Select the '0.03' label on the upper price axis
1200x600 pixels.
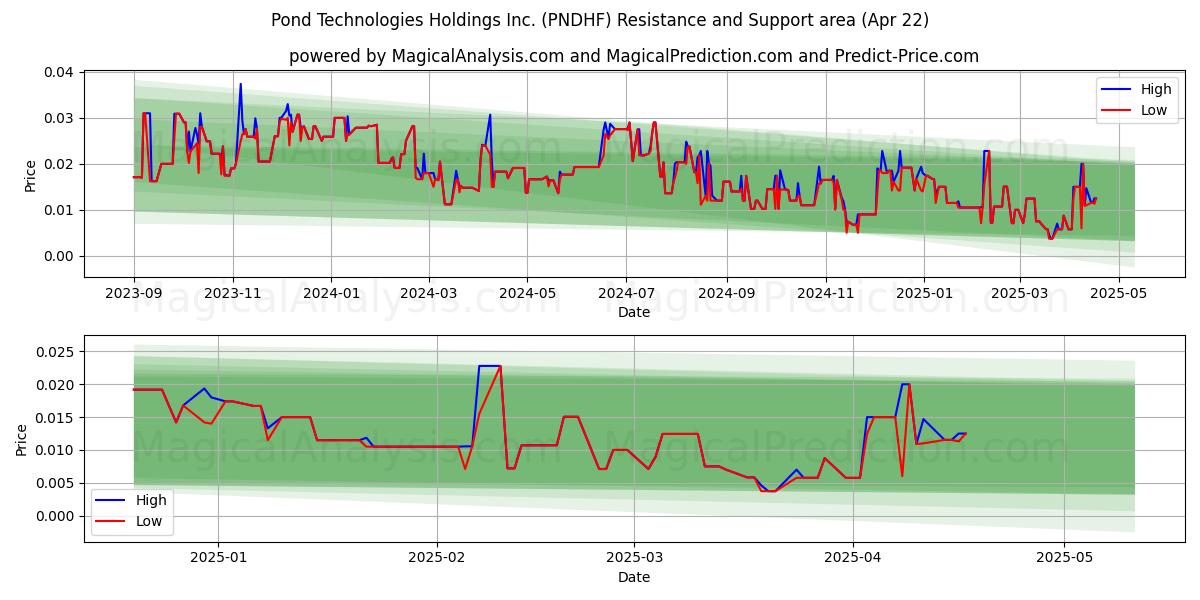(x=60, y=118)
